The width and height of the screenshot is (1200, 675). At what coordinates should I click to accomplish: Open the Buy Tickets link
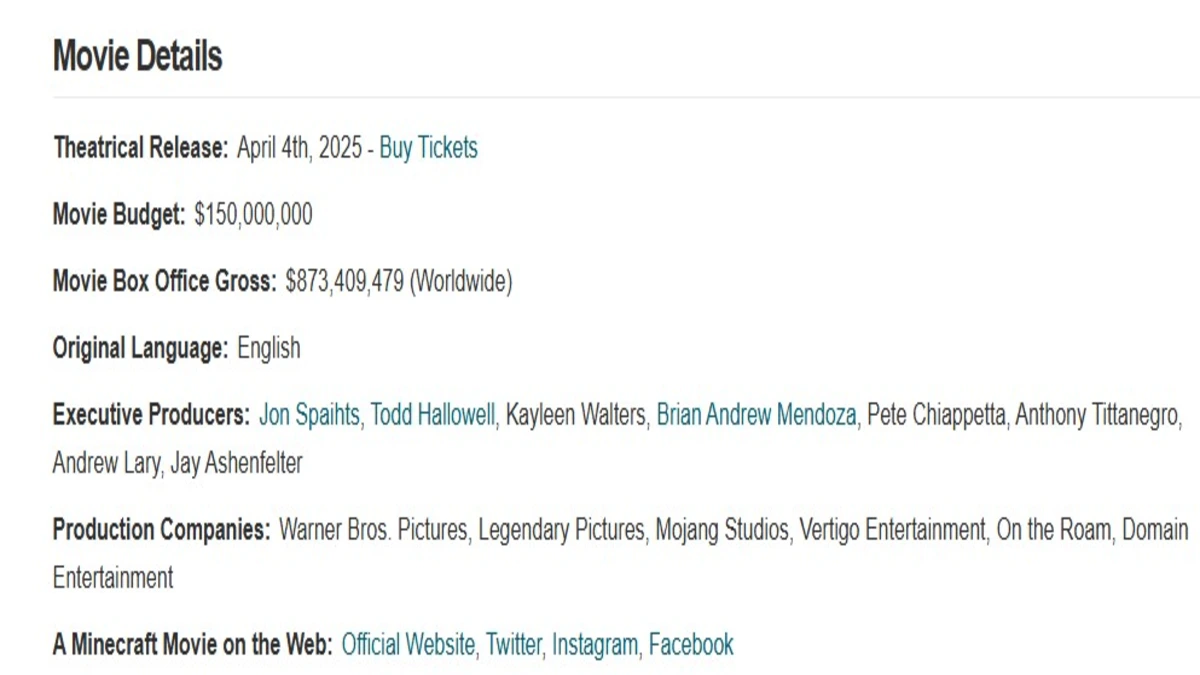pos(428,149)
